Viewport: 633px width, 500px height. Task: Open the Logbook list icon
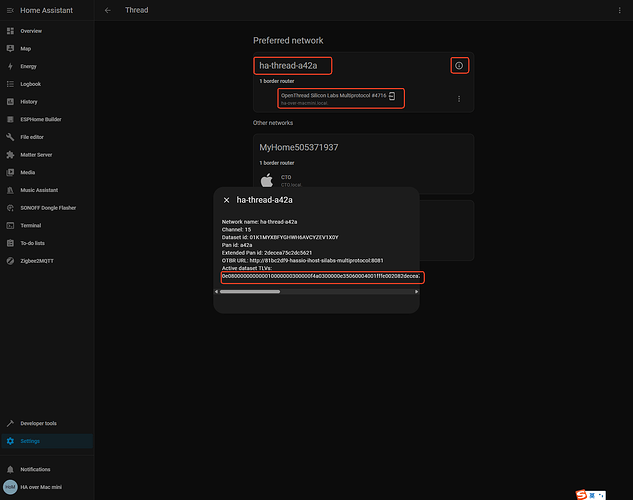click(10, 84)
